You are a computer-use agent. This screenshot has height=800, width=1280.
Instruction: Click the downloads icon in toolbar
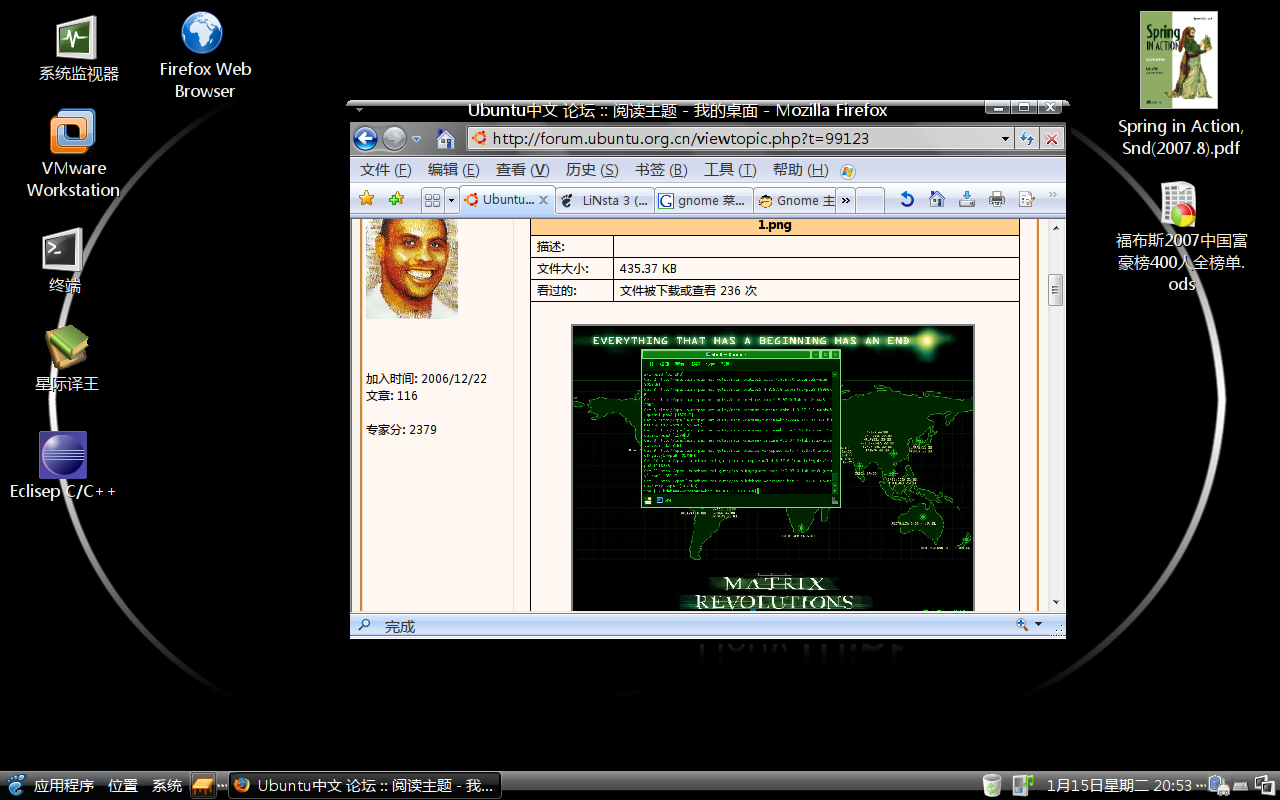[967, 199]
